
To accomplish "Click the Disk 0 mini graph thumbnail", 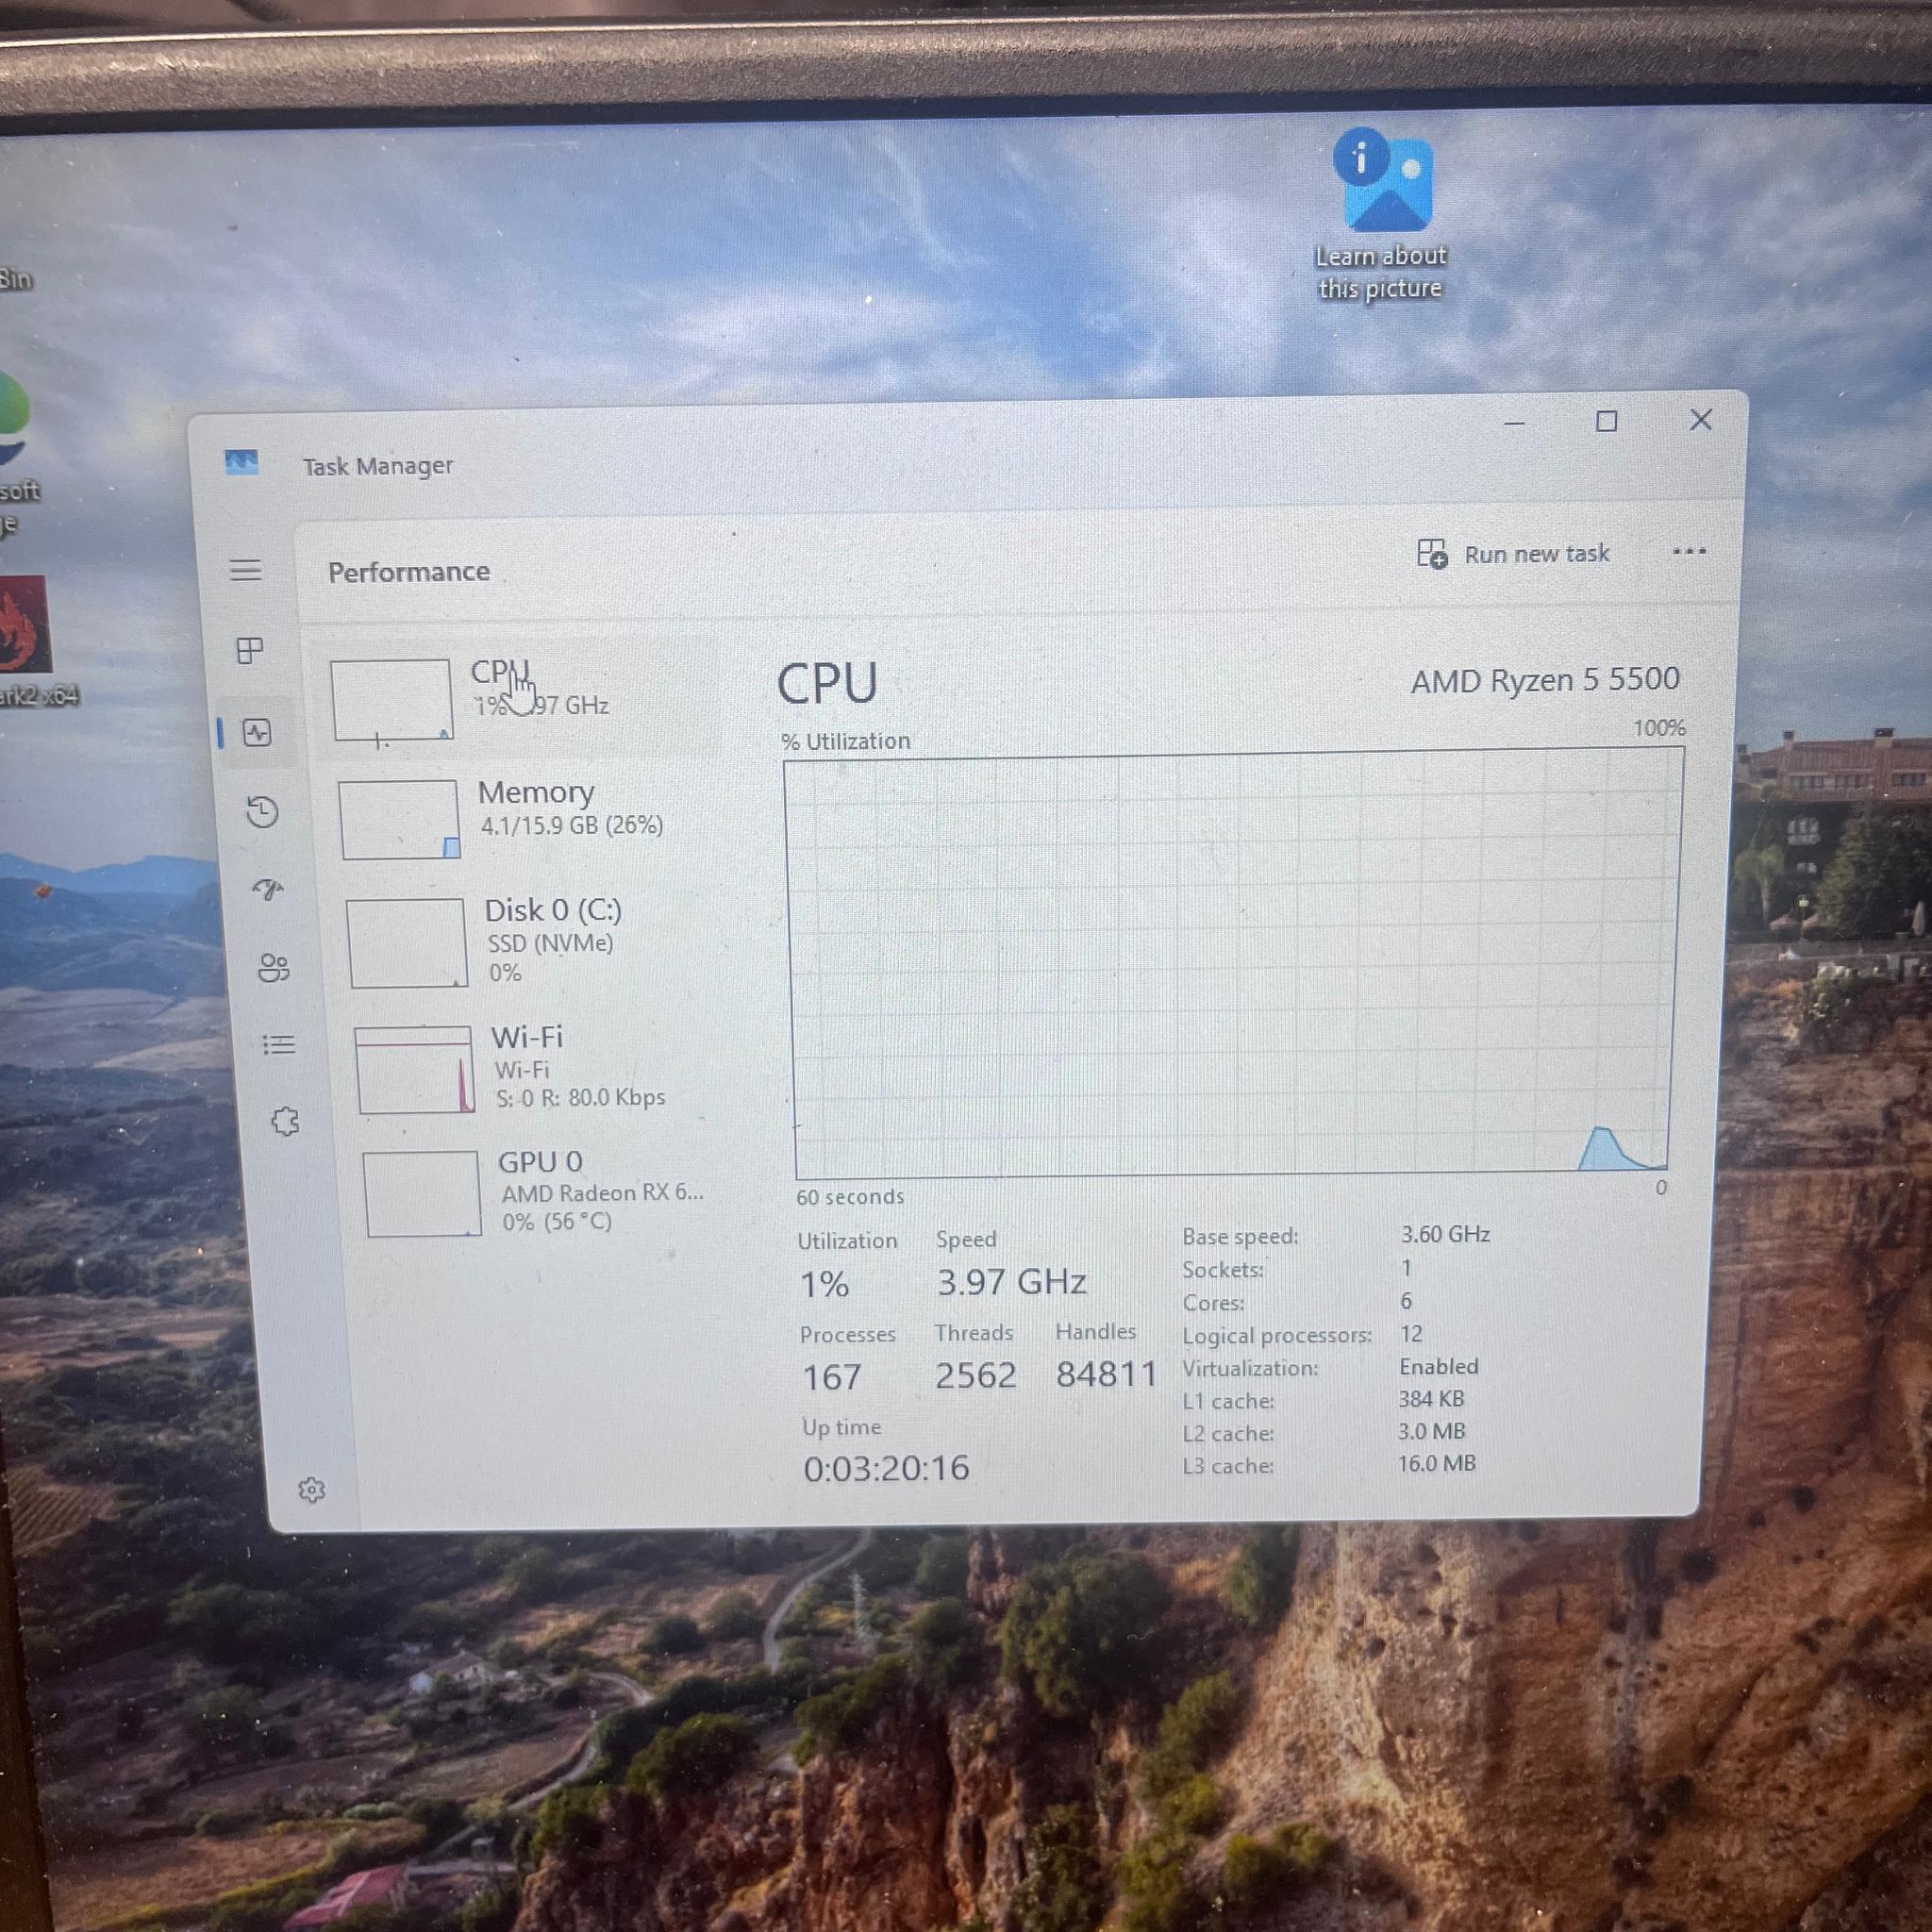I will pyautogui.click(x=407, y=943).
